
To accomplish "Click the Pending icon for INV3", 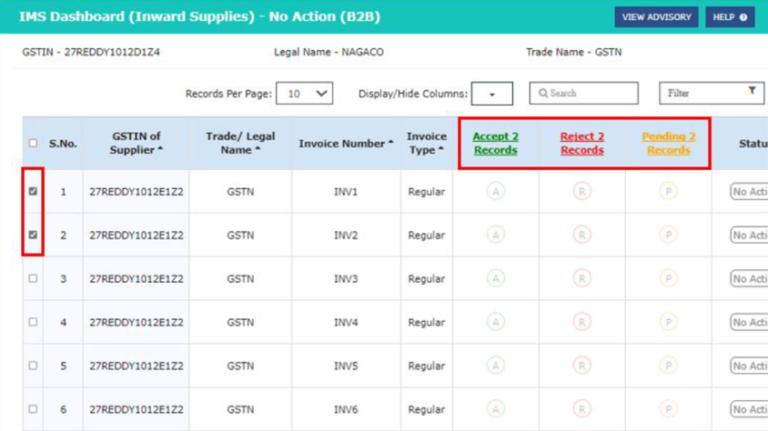I will [668, 279].
